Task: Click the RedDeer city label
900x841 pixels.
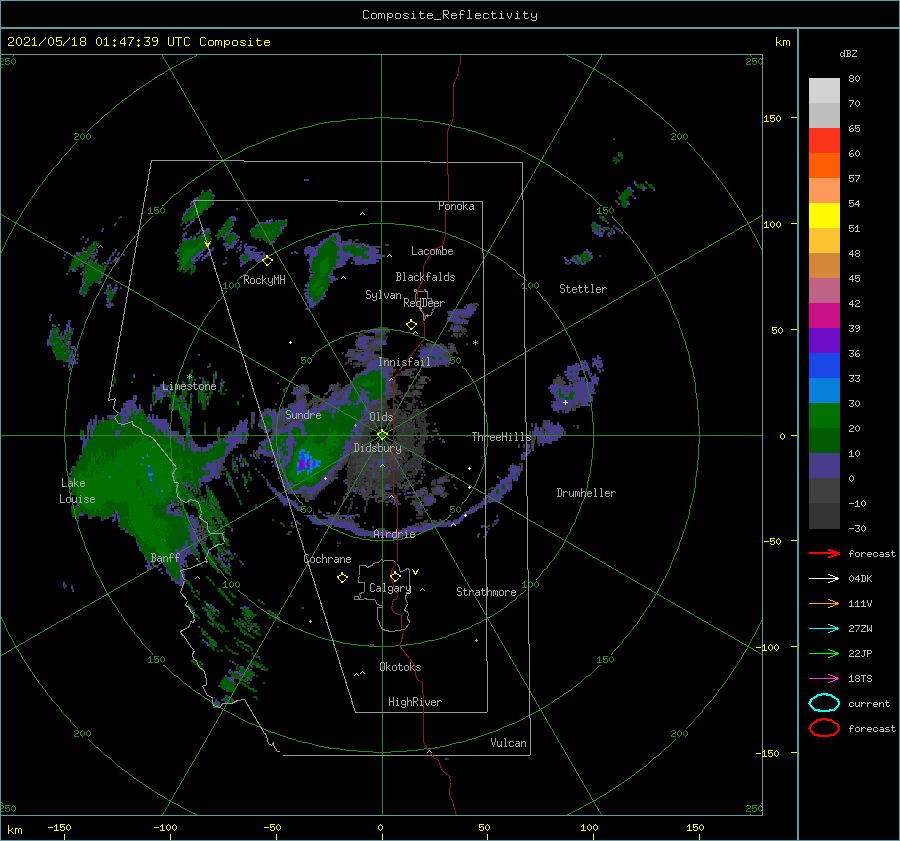Action: 424,303
